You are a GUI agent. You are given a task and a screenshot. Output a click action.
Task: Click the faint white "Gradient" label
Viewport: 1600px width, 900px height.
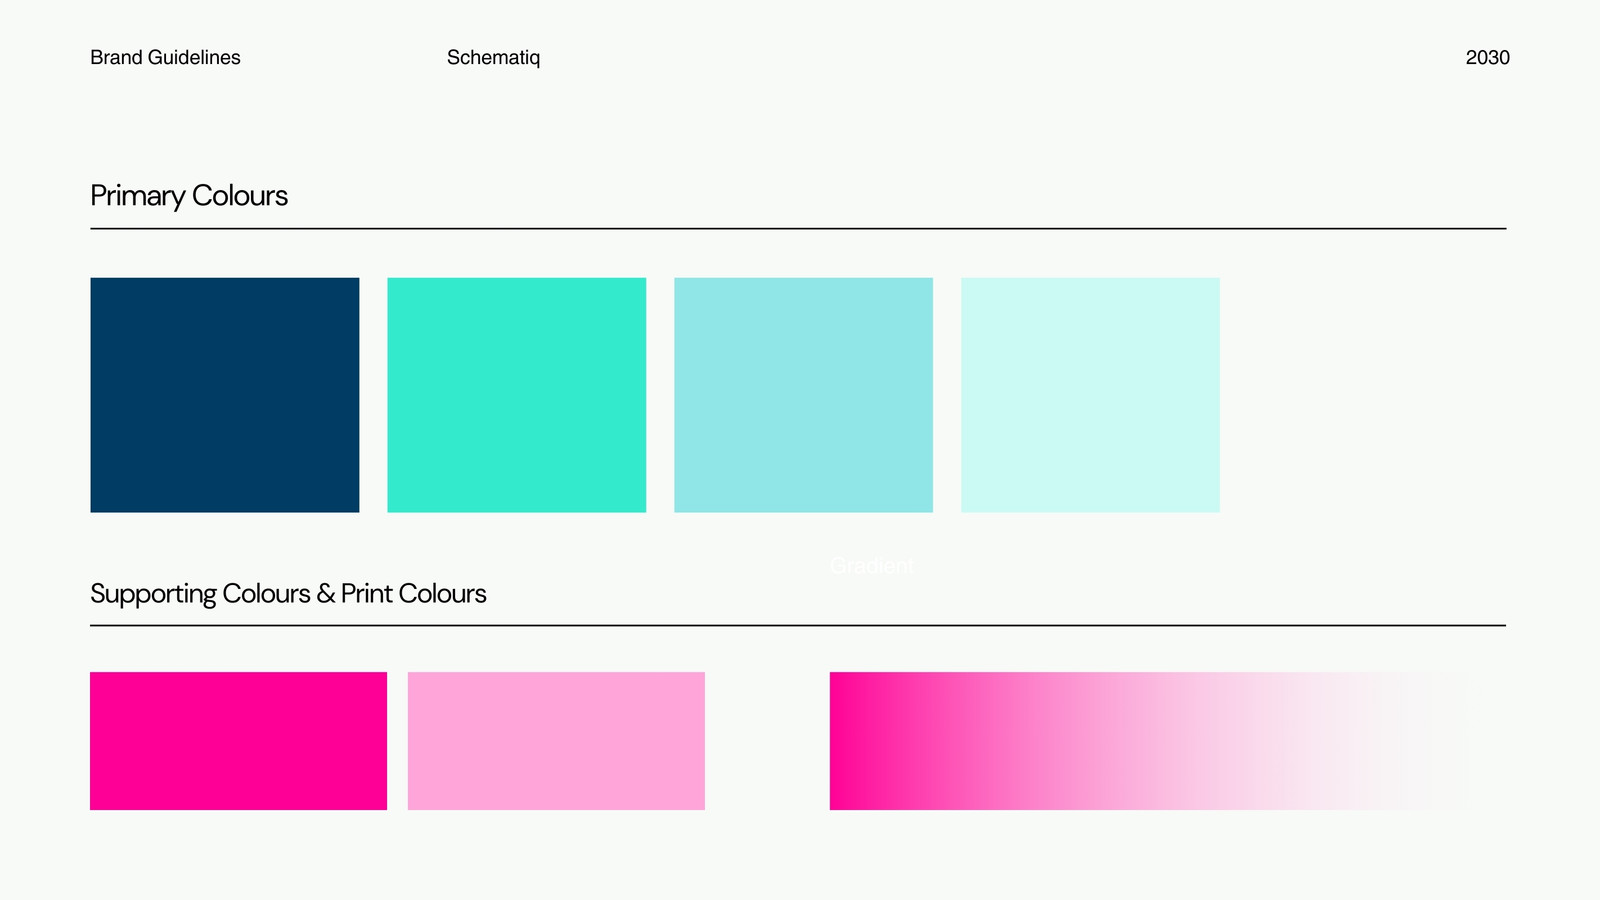pyautogui.click(x=872, y=566)
